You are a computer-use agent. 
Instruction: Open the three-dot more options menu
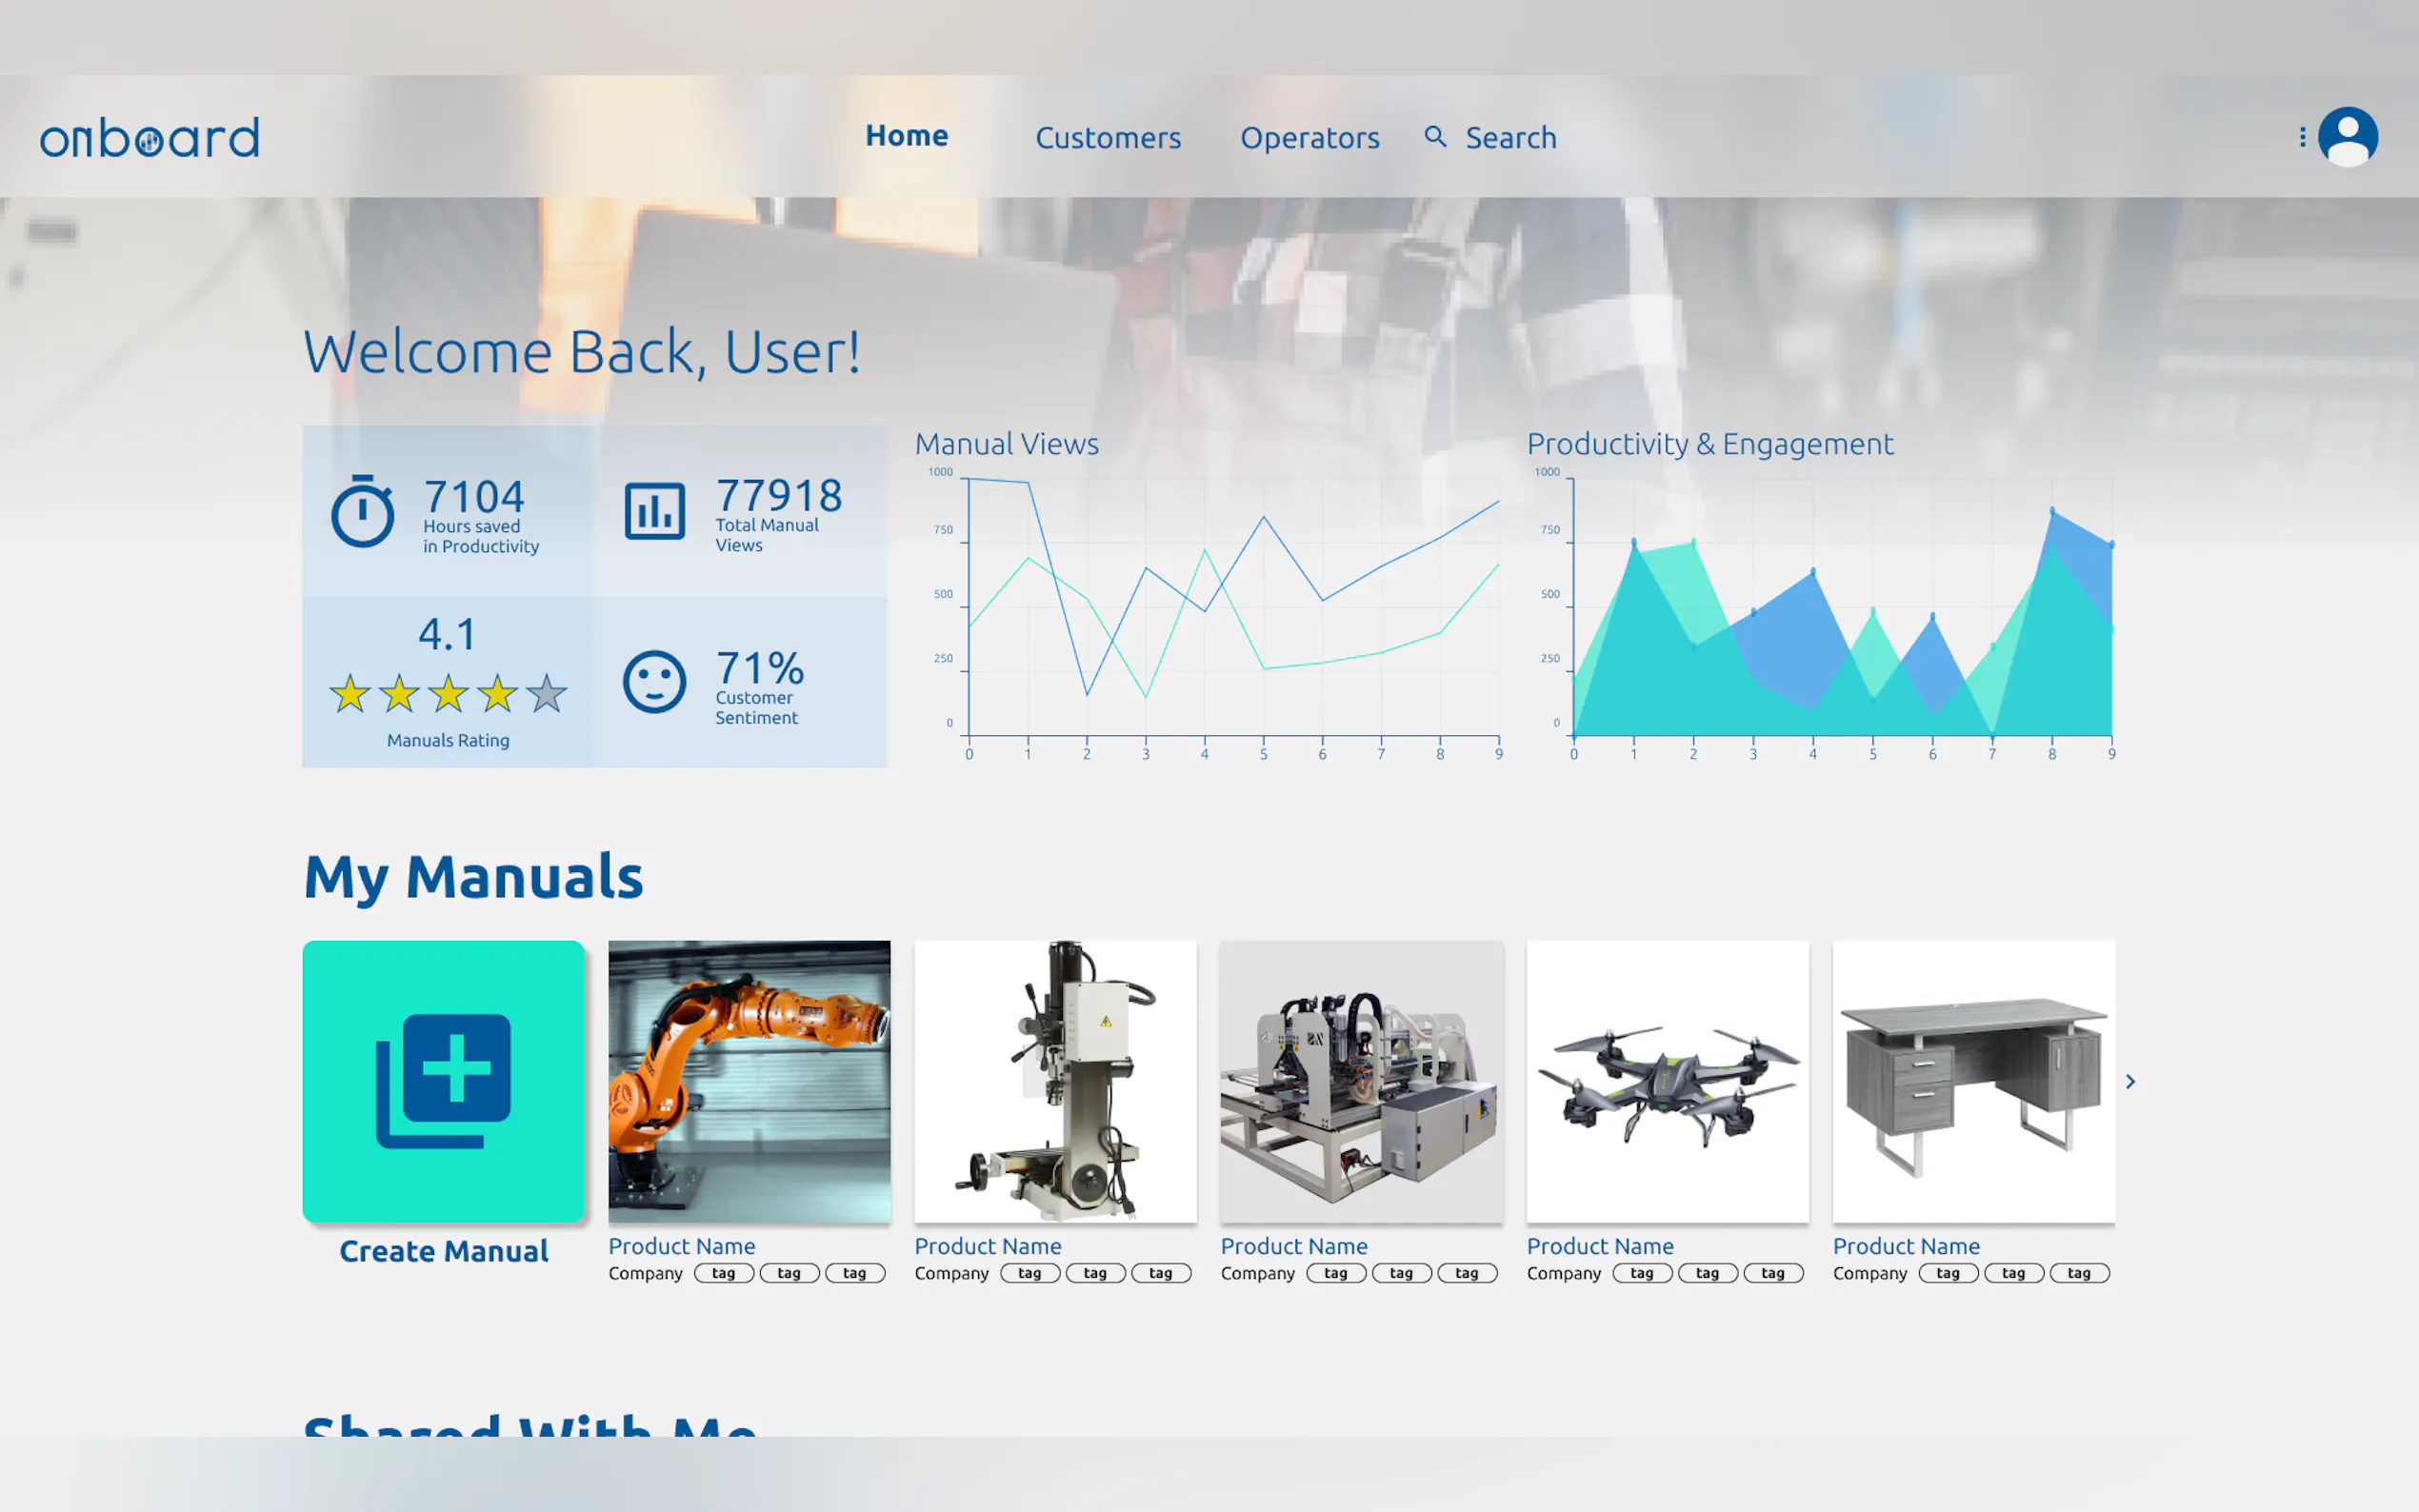[2302, 137]
